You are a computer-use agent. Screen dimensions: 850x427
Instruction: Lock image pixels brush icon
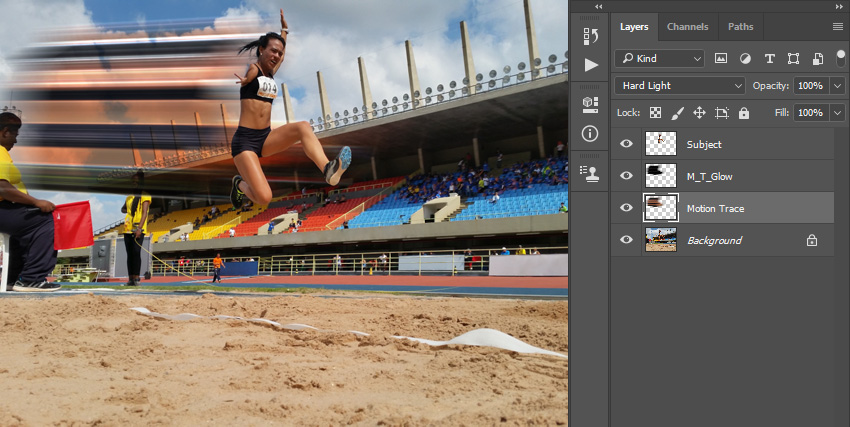pos(678,113)
